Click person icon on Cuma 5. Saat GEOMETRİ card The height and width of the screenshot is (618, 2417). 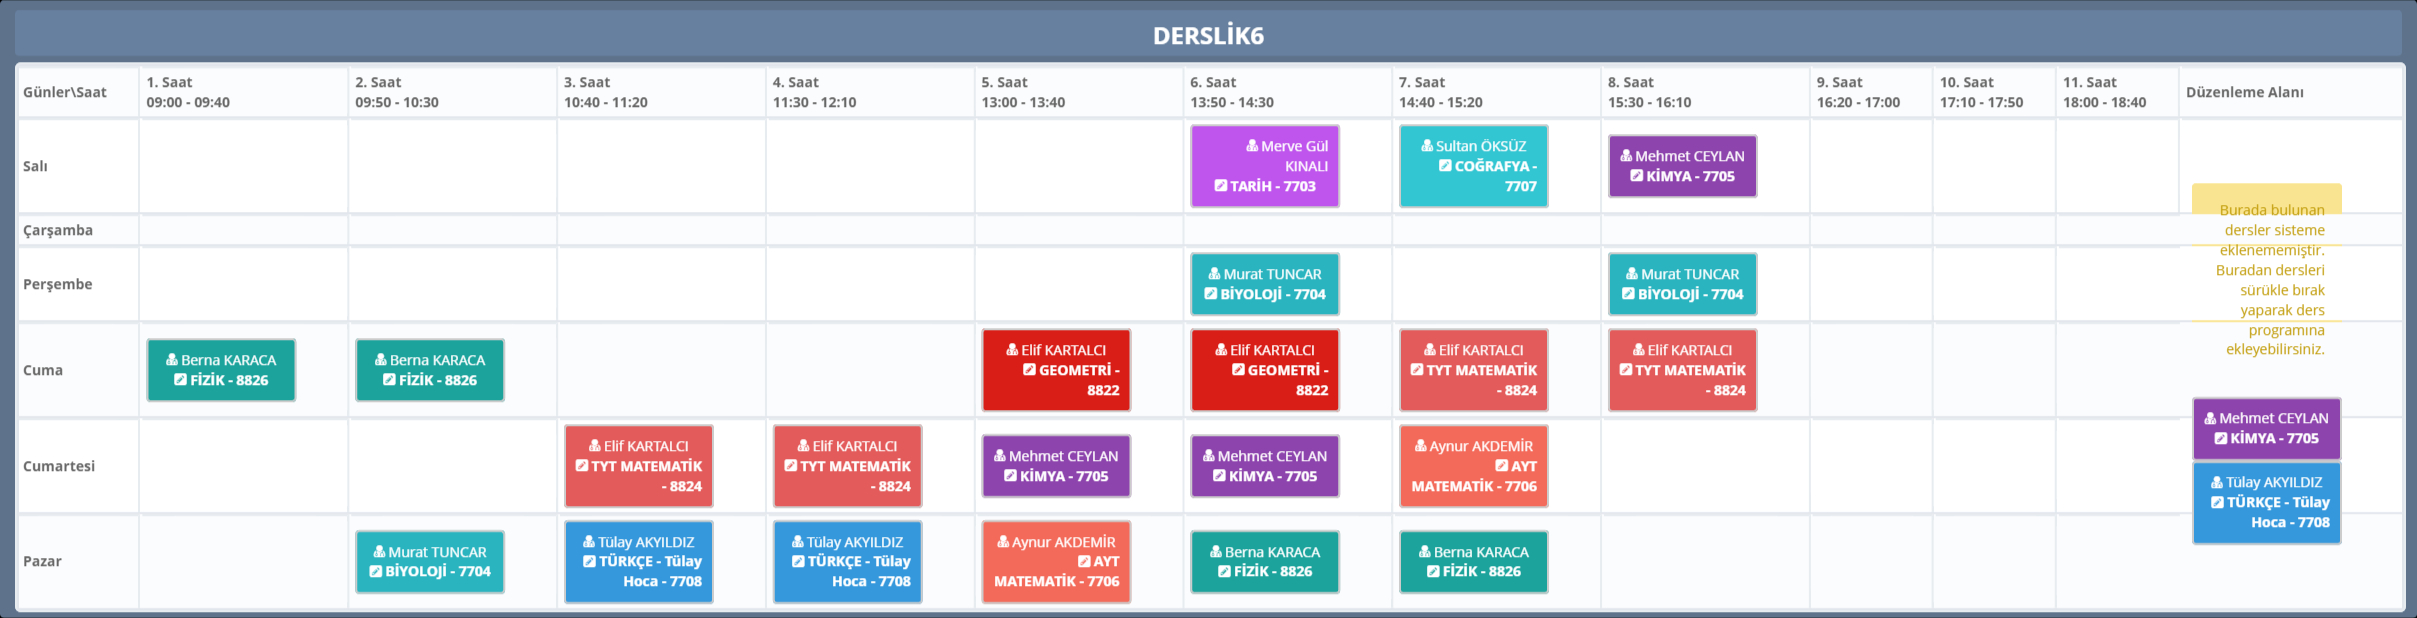(1012, 350)
